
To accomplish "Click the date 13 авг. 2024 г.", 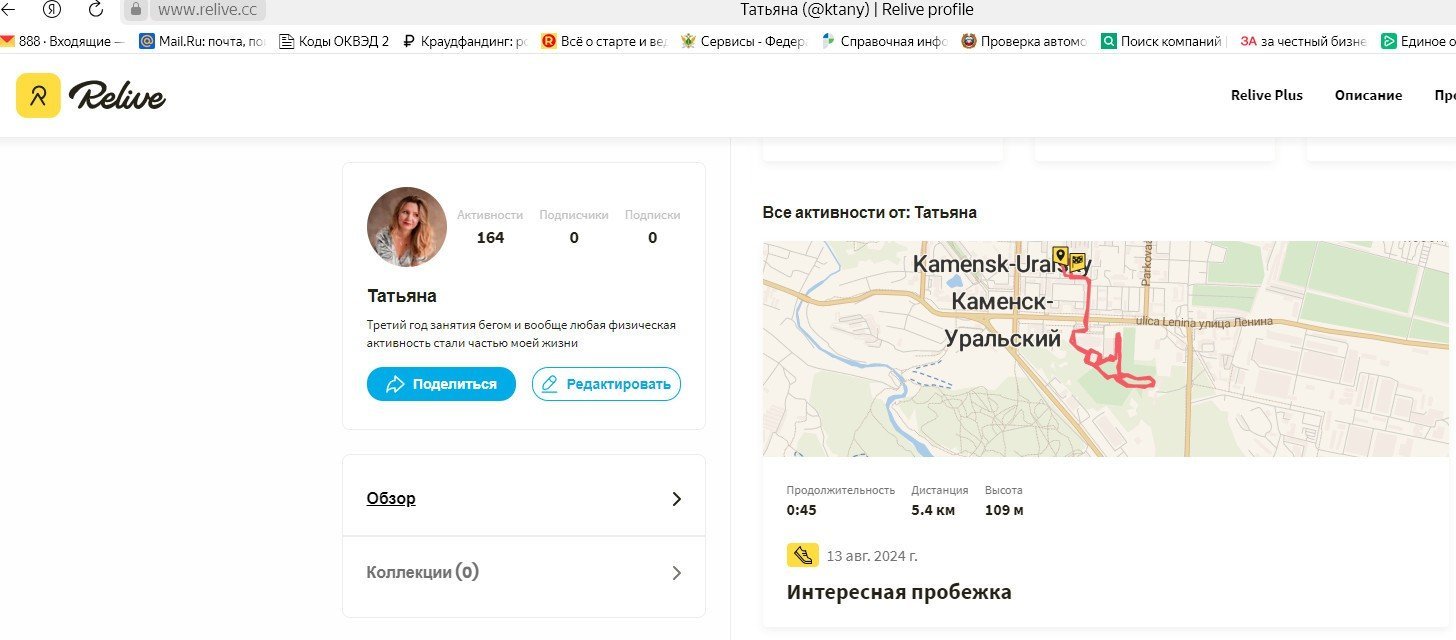I will pos(872,555).
